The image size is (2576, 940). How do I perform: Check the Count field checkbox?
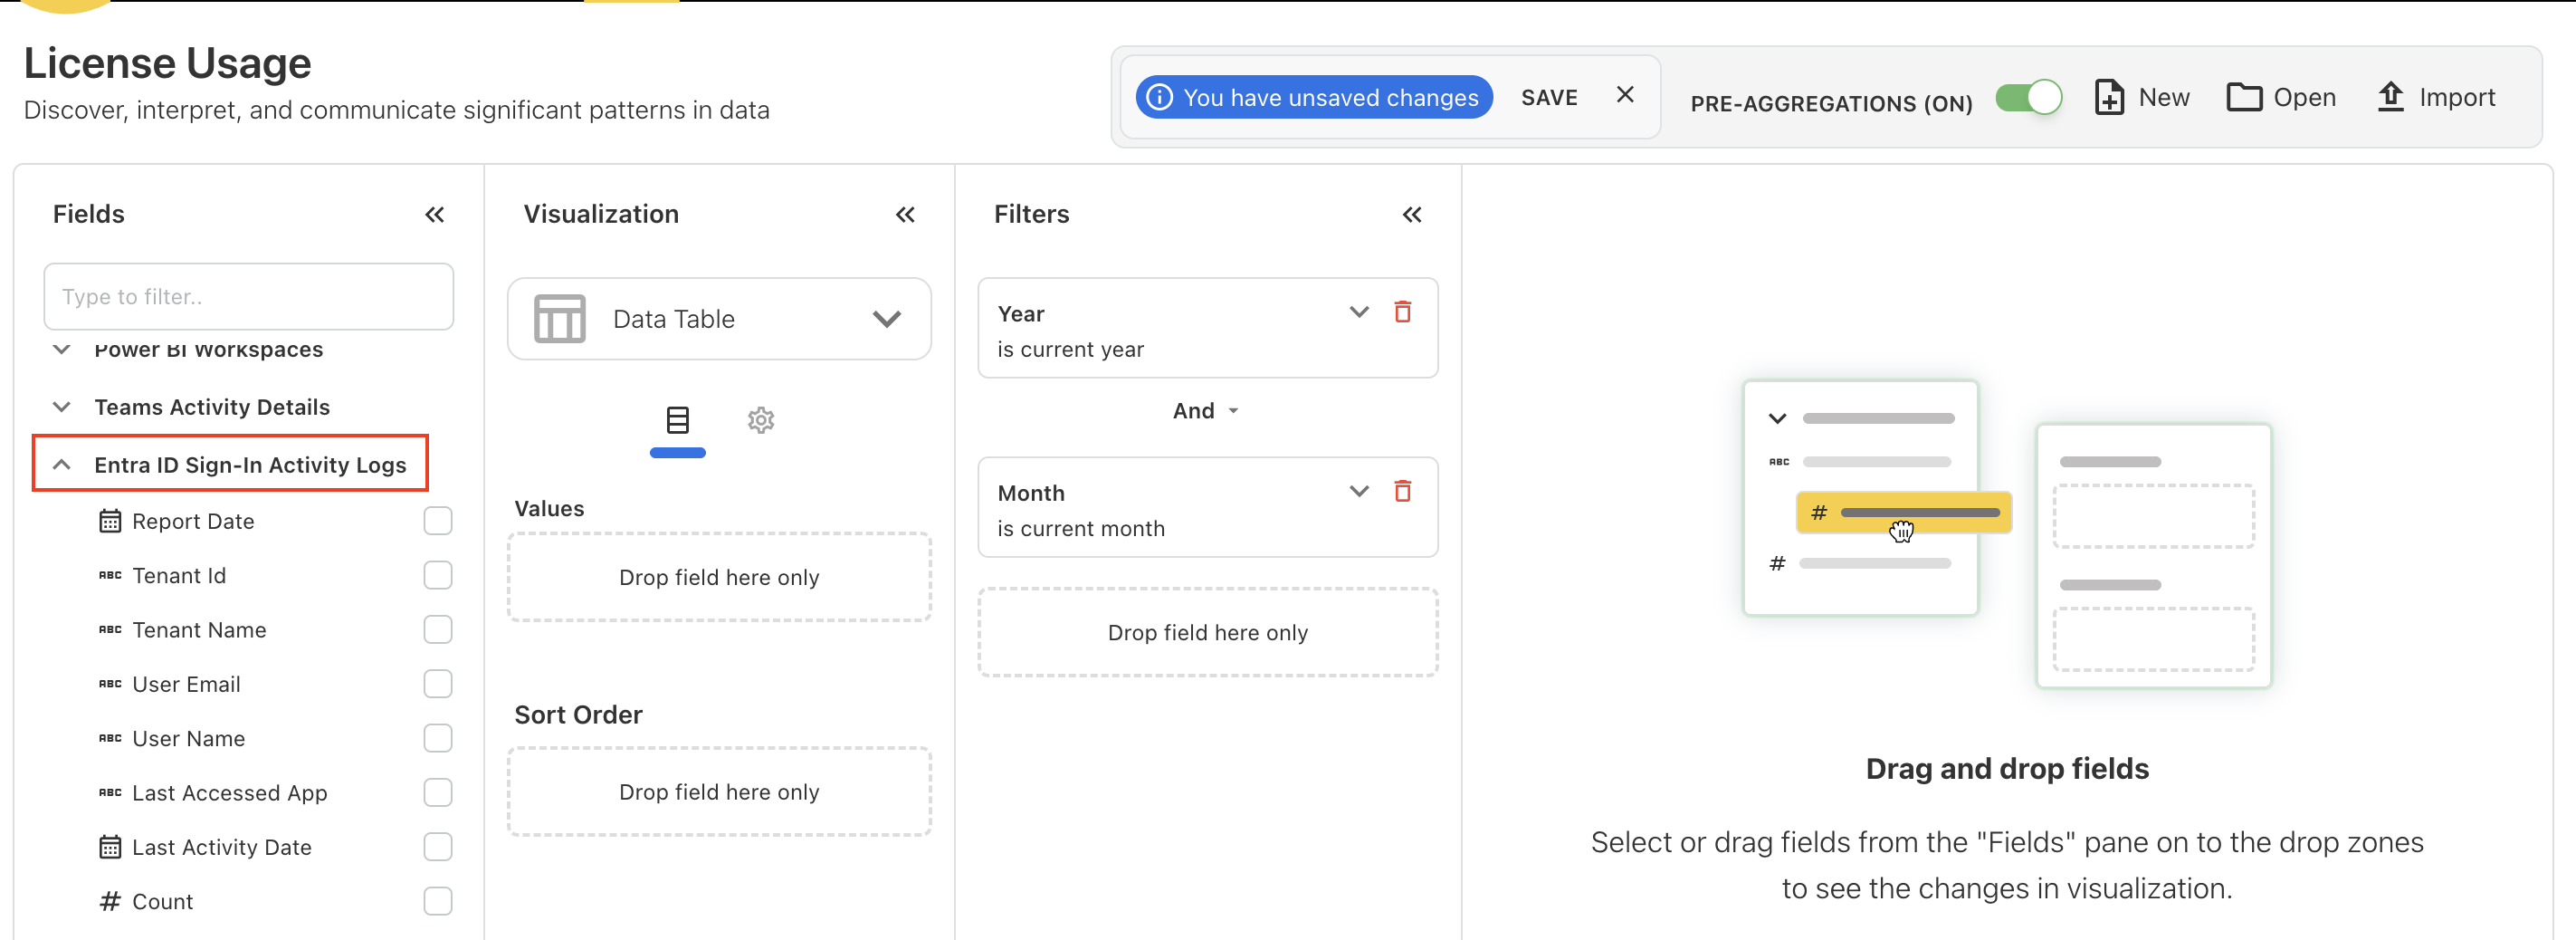pyautogui.click(x=438, y=900)
